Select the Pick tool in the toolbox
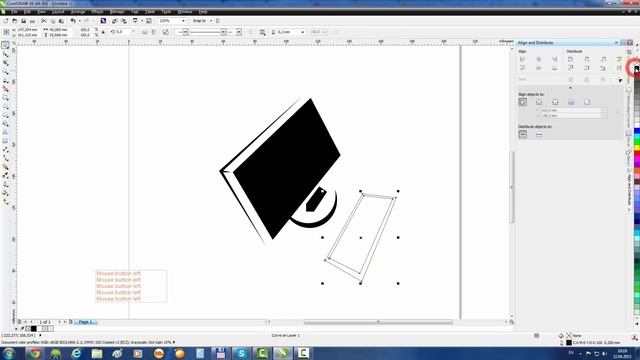 click(5, 45)
